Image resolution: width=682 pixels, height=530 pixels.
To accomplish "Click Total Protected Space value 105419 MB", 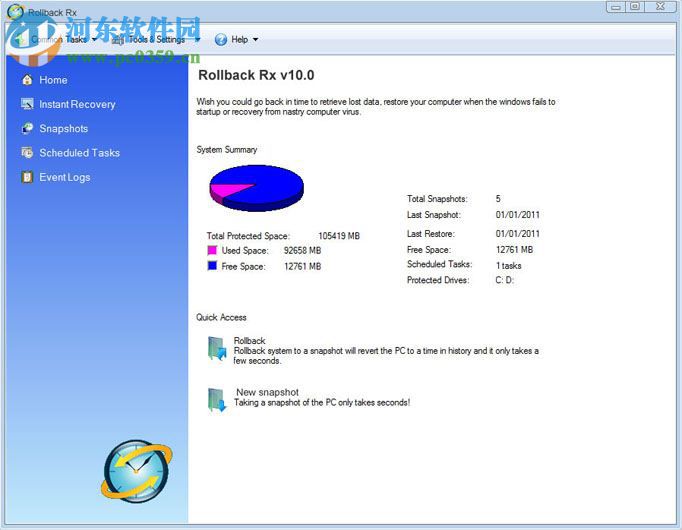I will (x=339, y=236).
